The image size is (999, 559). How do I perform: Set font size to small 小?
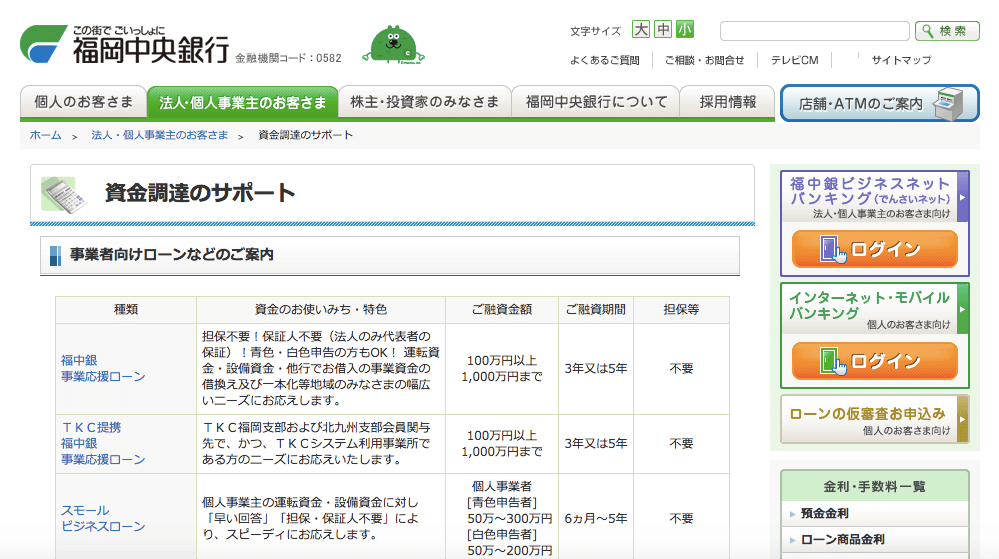(685, 29)
